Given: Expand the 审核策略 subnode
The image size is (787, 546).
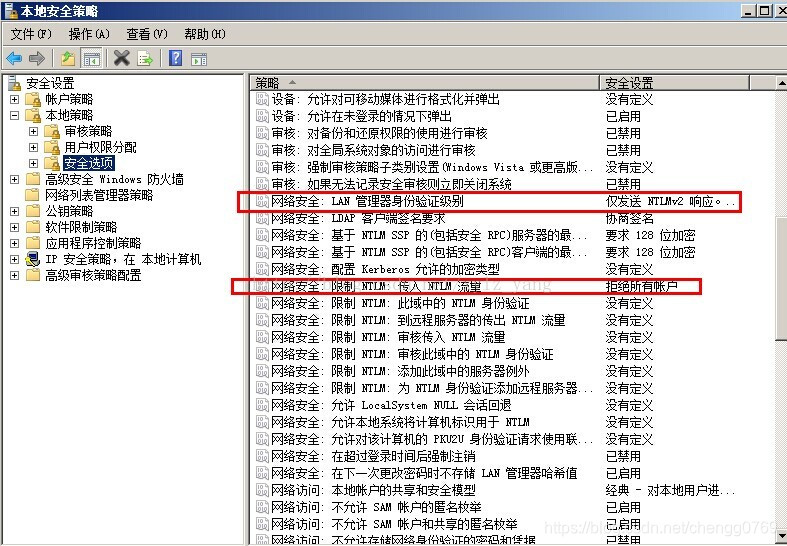Looking at the screenshot, I should (33, 131).
